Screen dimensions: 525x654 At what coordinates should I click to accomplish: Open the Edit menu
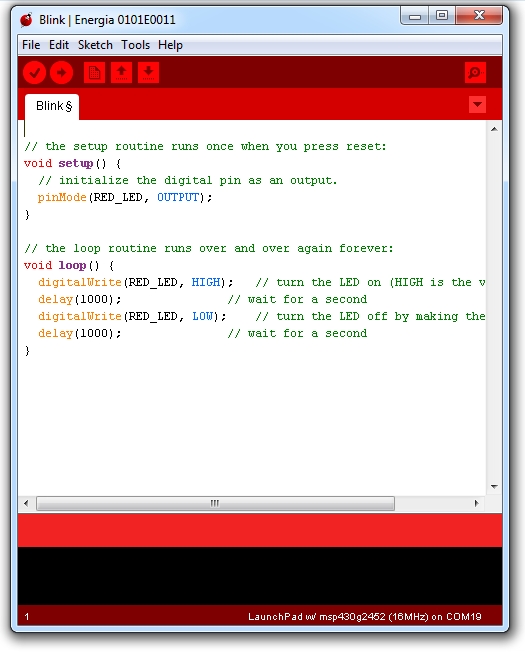pos(59,45)
